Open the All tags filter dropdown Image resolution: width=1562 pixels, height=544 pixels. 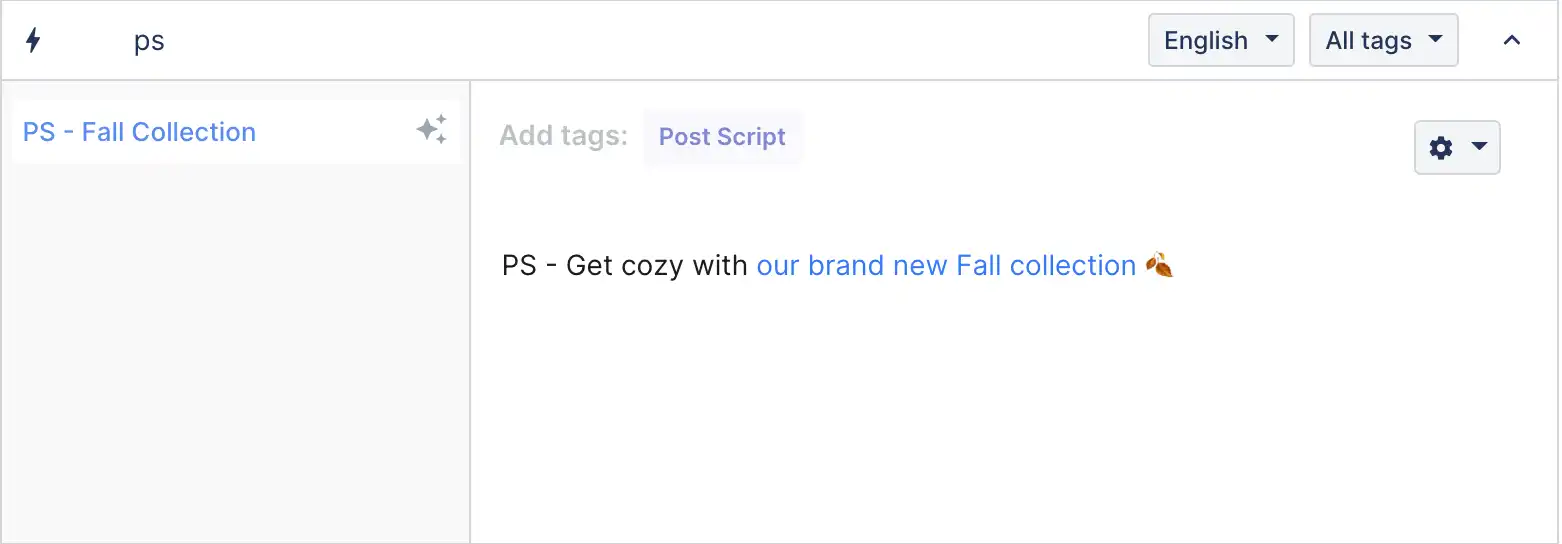pyautogui.click(x=1384, y=40)
